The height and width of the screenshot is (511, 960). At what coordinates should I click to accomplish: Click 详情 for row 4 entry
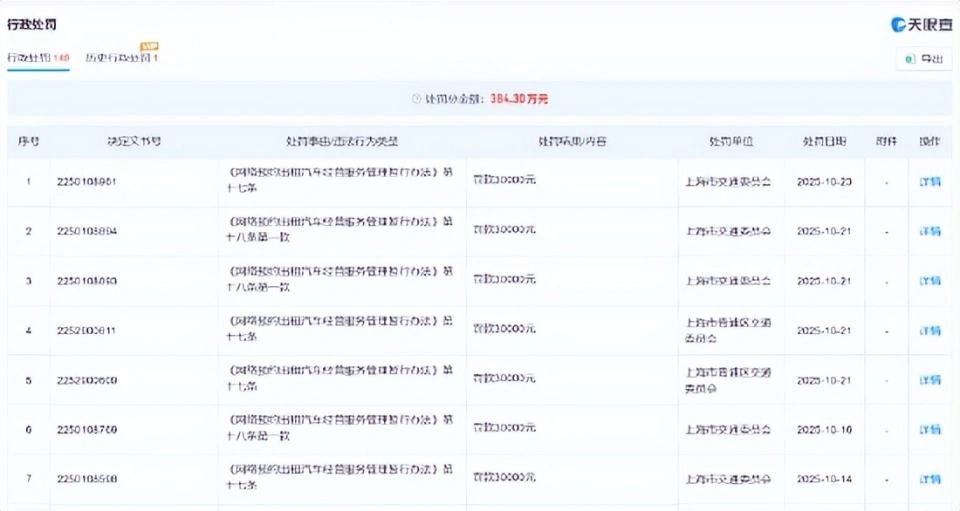click(929, 330)
